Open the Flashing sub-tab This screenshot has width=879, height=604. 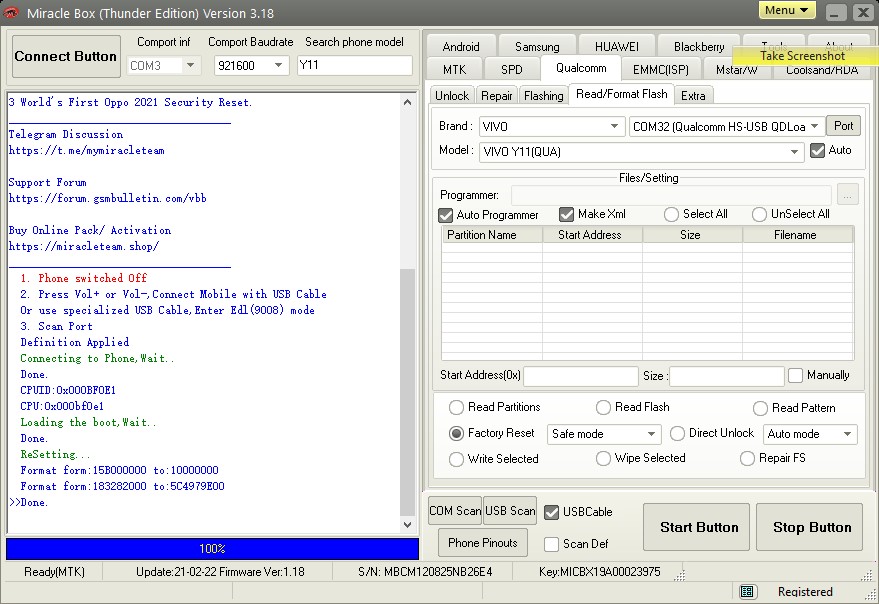543,95
